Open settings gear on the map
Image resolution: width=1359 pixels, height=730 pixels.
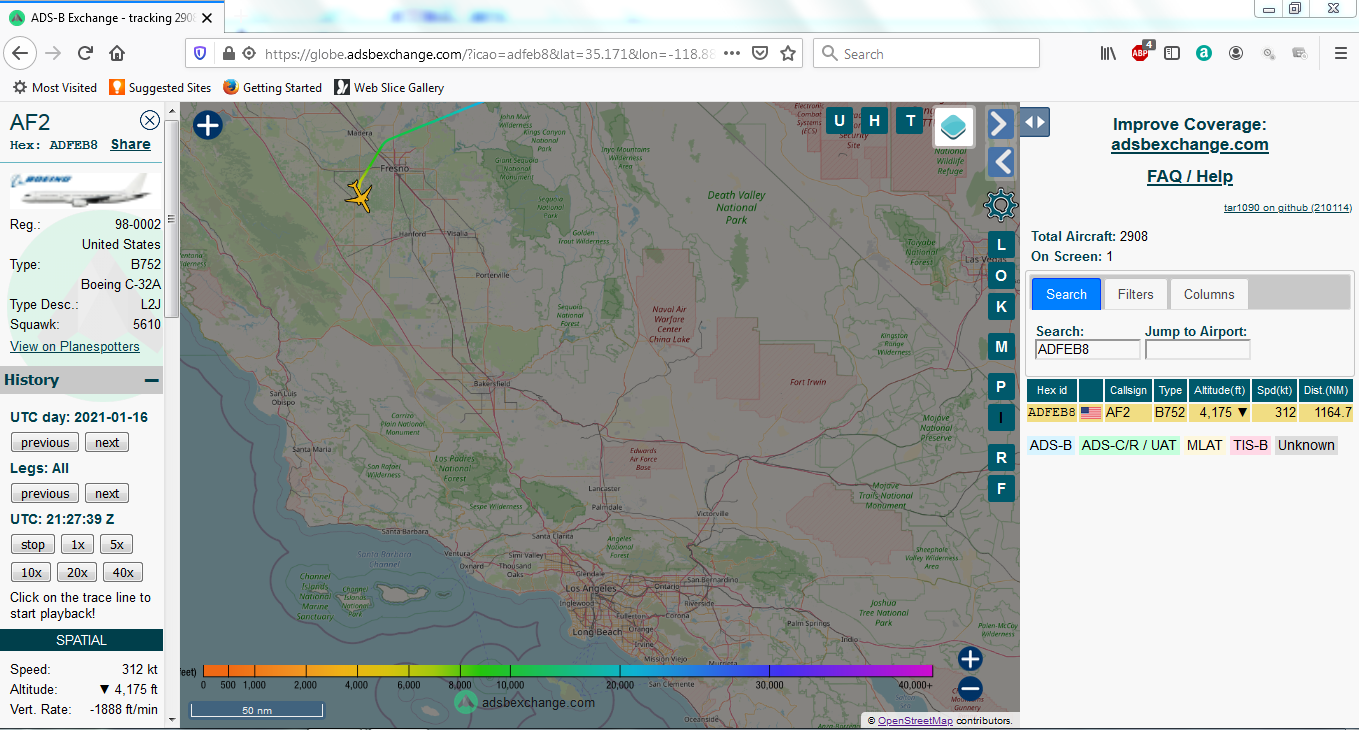[x=1001, y=205]
